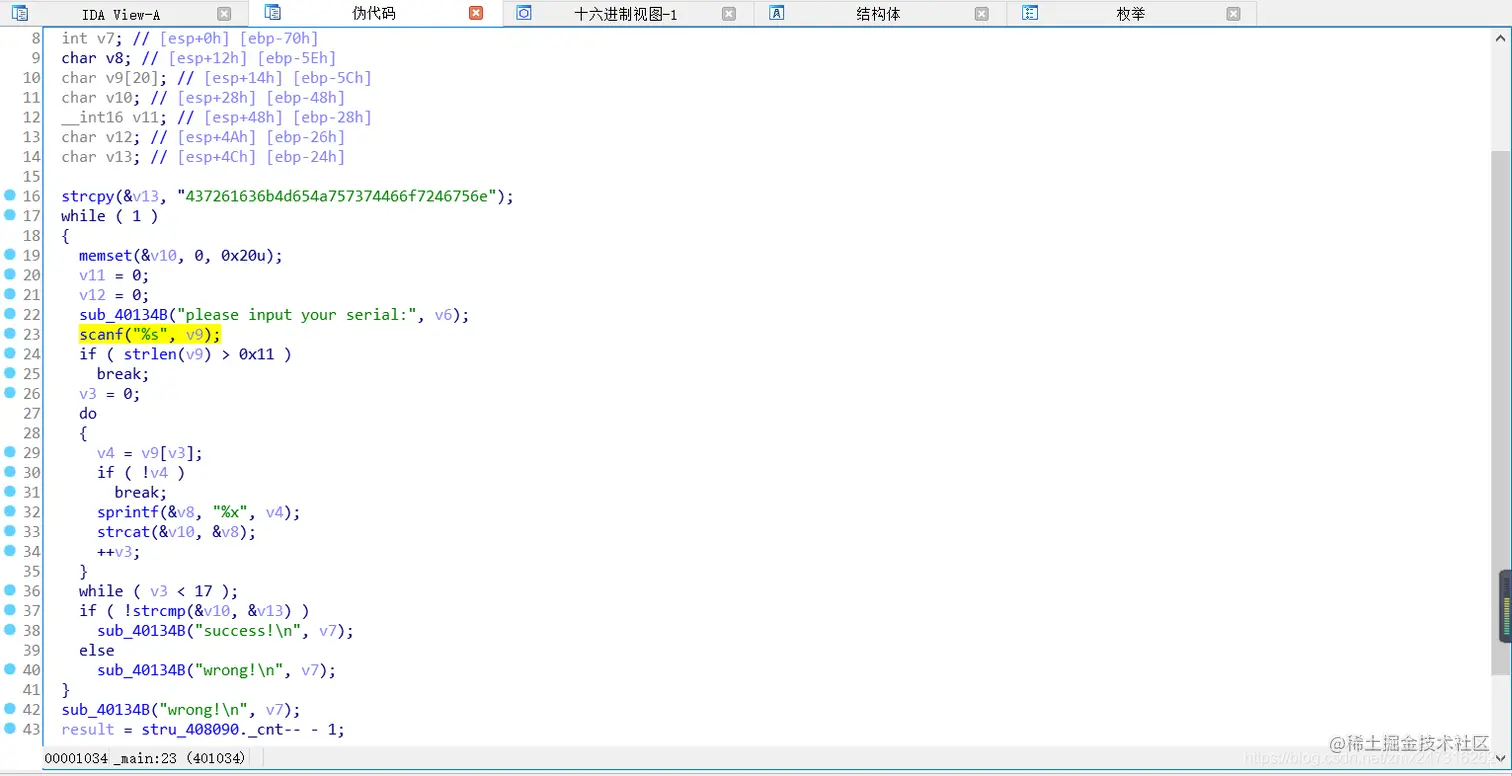Viewport: 1512px width, 776px height.
Task: Switch to the 结构体 structures tab
Action: pyautogui.click(x=878, y=14)
